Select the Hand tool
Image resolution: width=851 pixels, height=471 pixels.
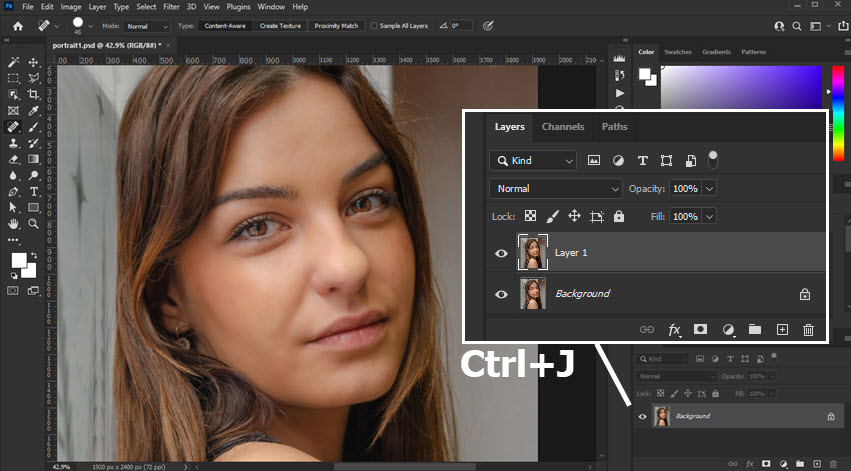pos(14,224)
